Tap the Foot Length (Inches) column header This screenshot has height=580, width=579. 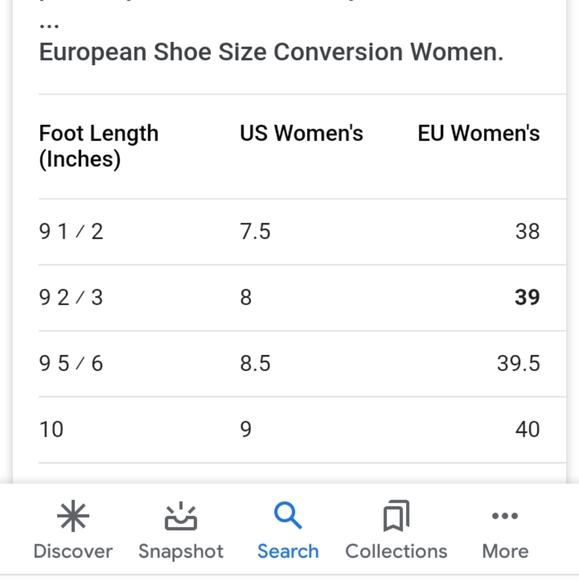click(99, 146)
